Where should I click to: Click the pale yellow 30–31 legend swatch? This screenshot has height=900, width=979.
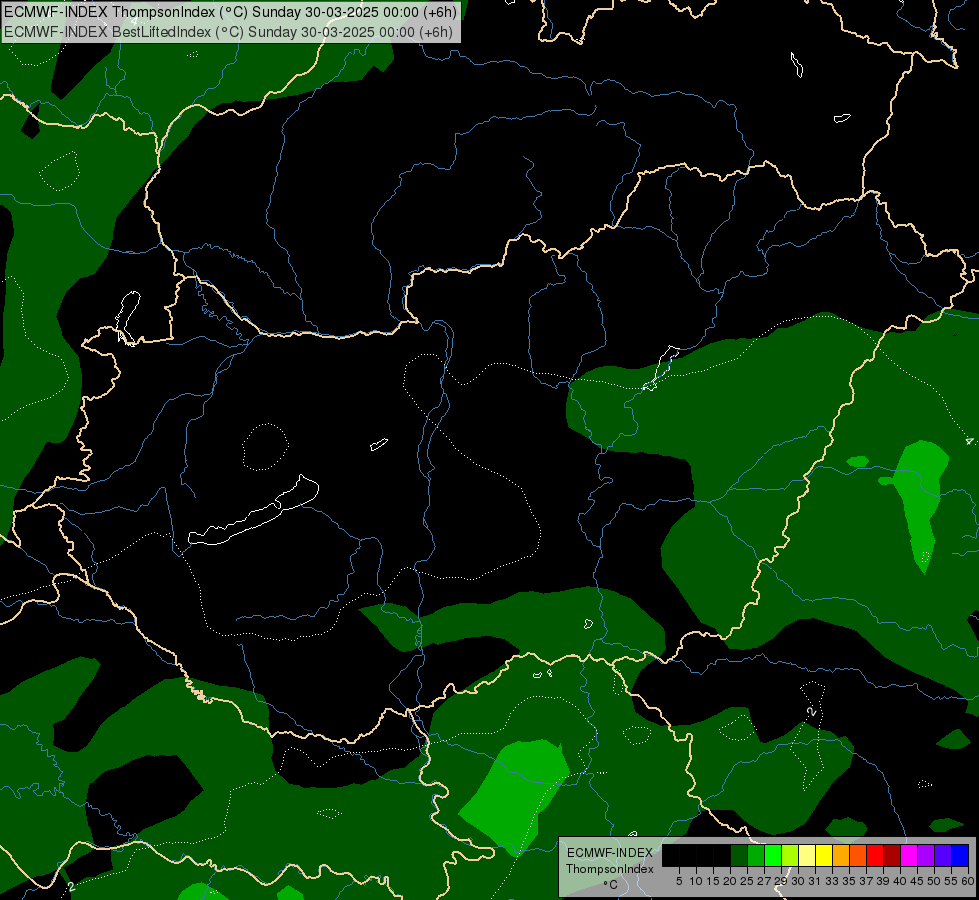807,855
